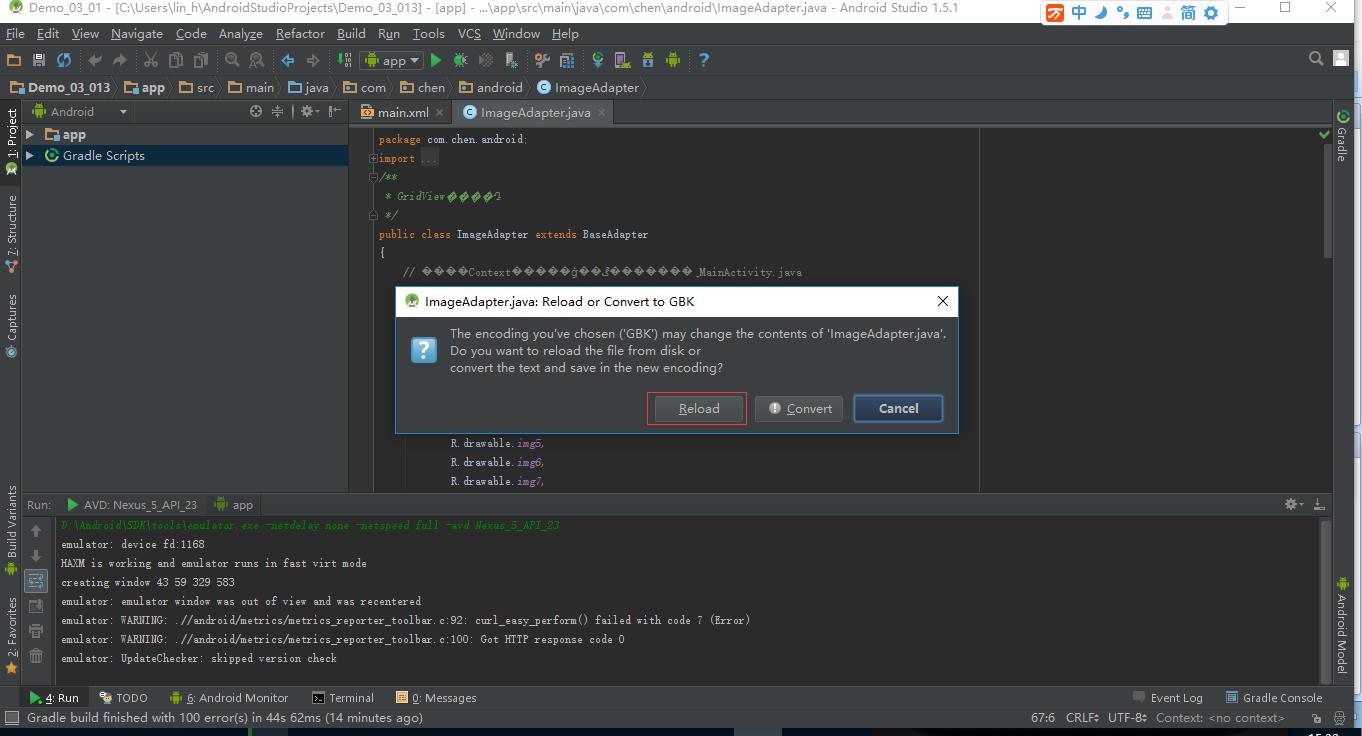Screen dimensions: 1362x736
Task: Open the Gradle Console tool window
Action: click(1273, 698)
